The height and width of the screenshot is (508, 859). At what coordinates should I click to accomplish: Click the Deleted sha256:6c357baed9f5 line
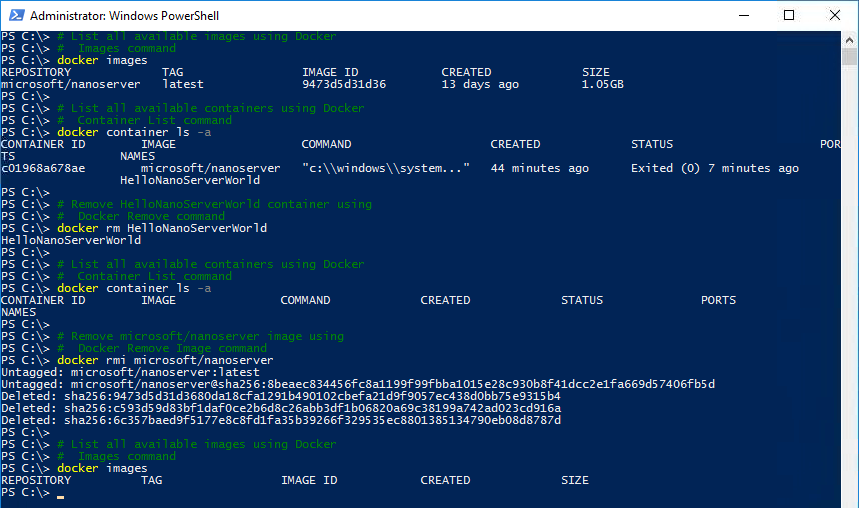pos(281,420)
